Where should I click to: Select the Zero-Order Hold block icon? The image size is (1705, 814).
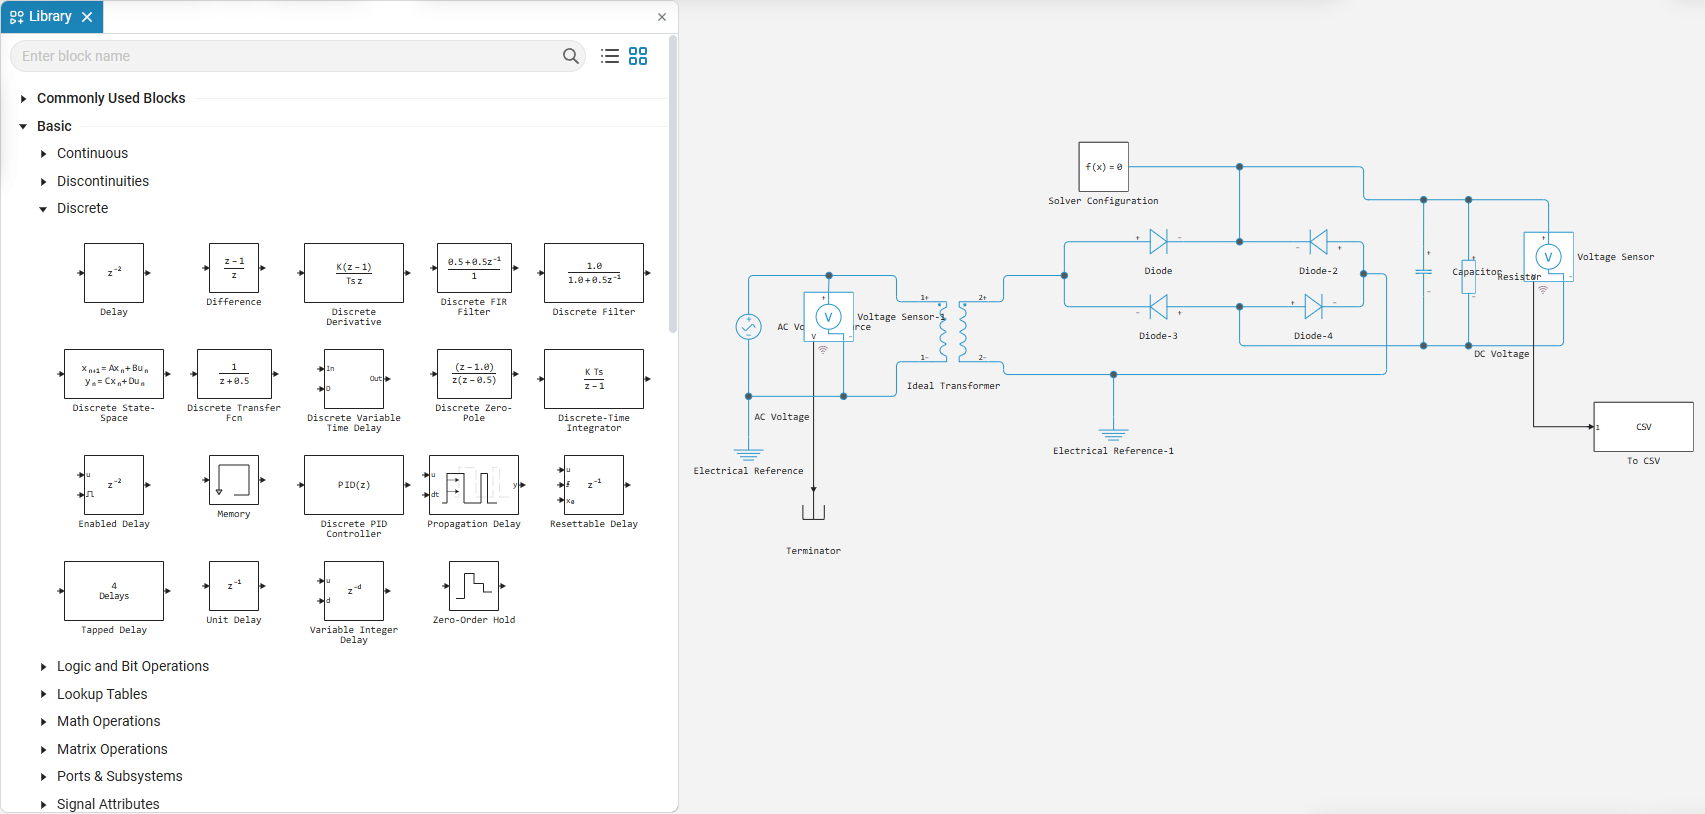tap(474, 586)
